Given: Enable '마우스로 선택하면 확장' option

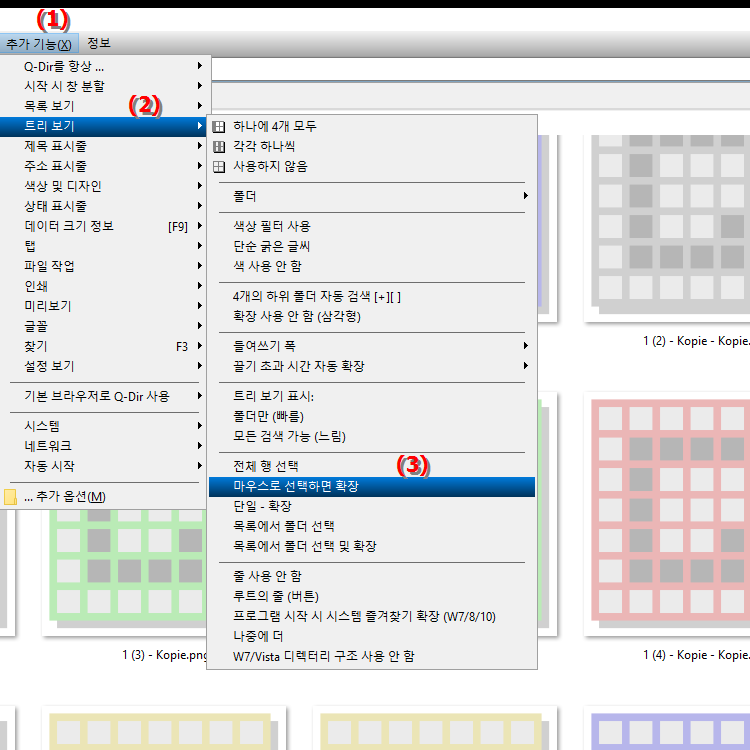Looking at the screenshot, I should tap(372, 486).
